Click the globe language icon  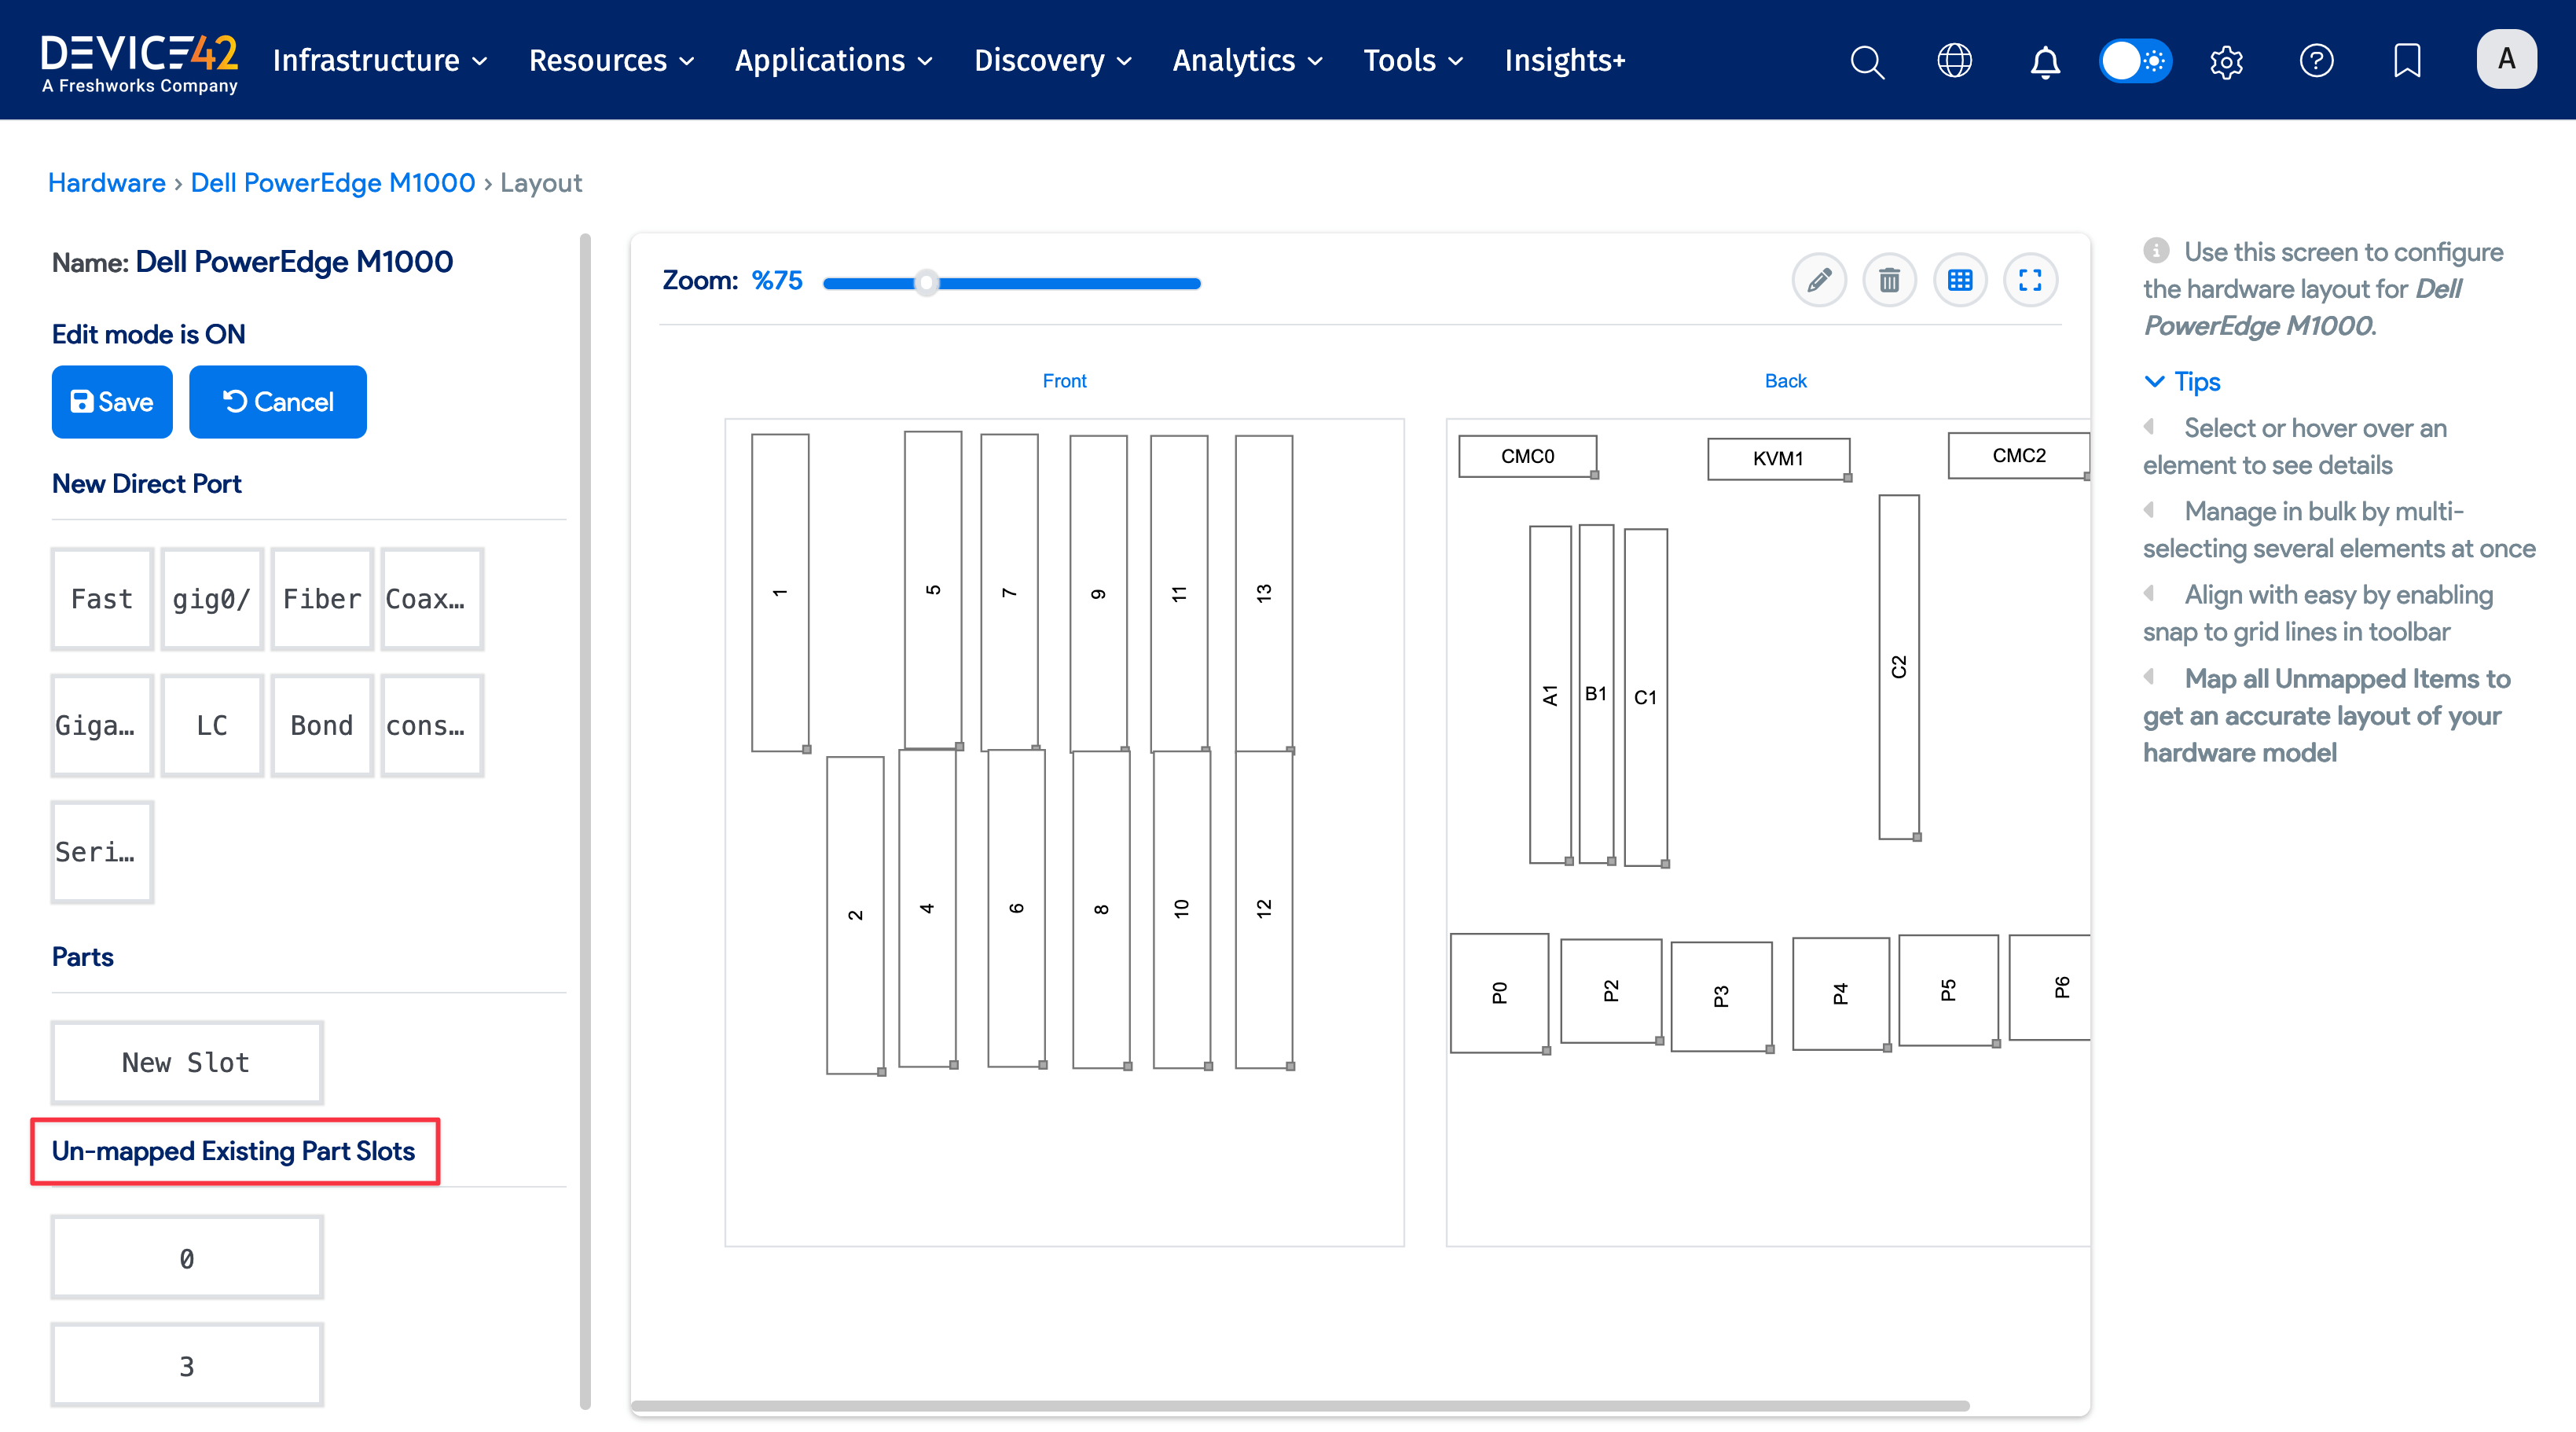[x=1955, y=61]
